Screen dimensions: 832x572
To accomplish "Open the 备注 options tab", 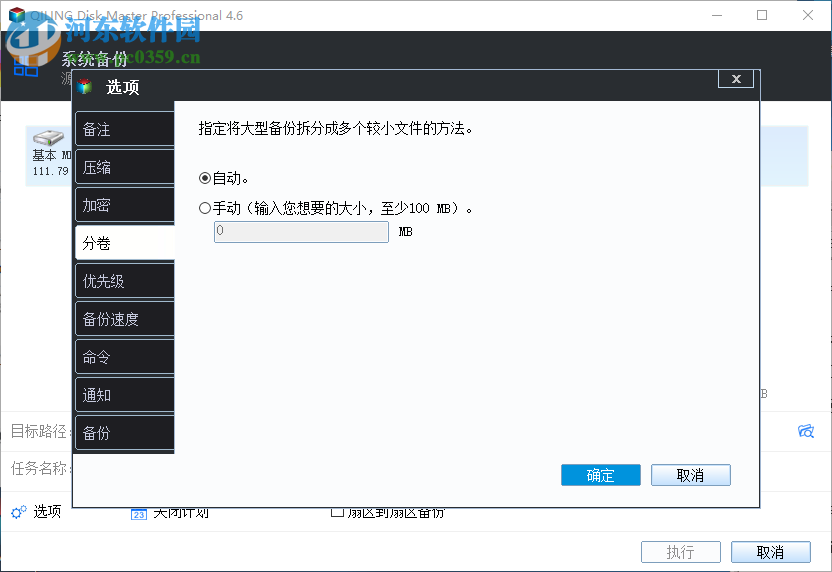I will 125,129.
